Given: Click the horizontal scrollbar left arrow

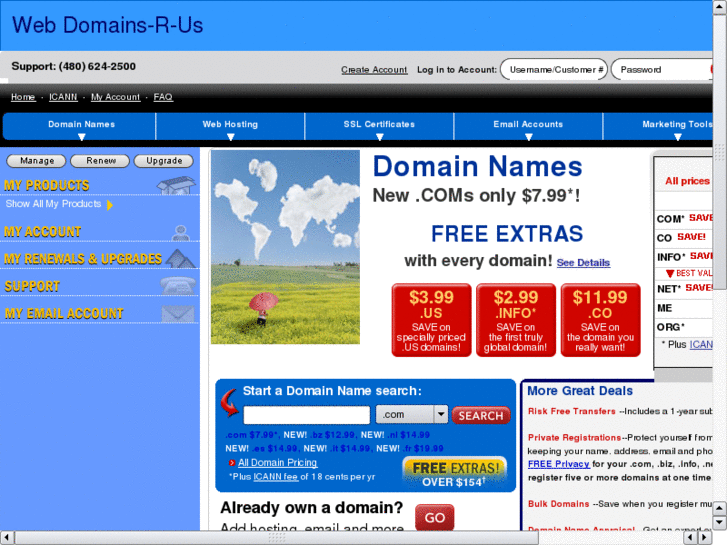Looking at the screenshot, I should point(7,538).
